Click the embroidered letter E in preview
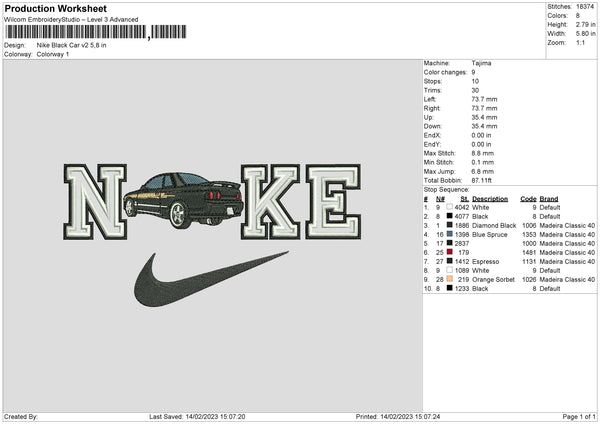600x424 pixels. click(333, 202)
